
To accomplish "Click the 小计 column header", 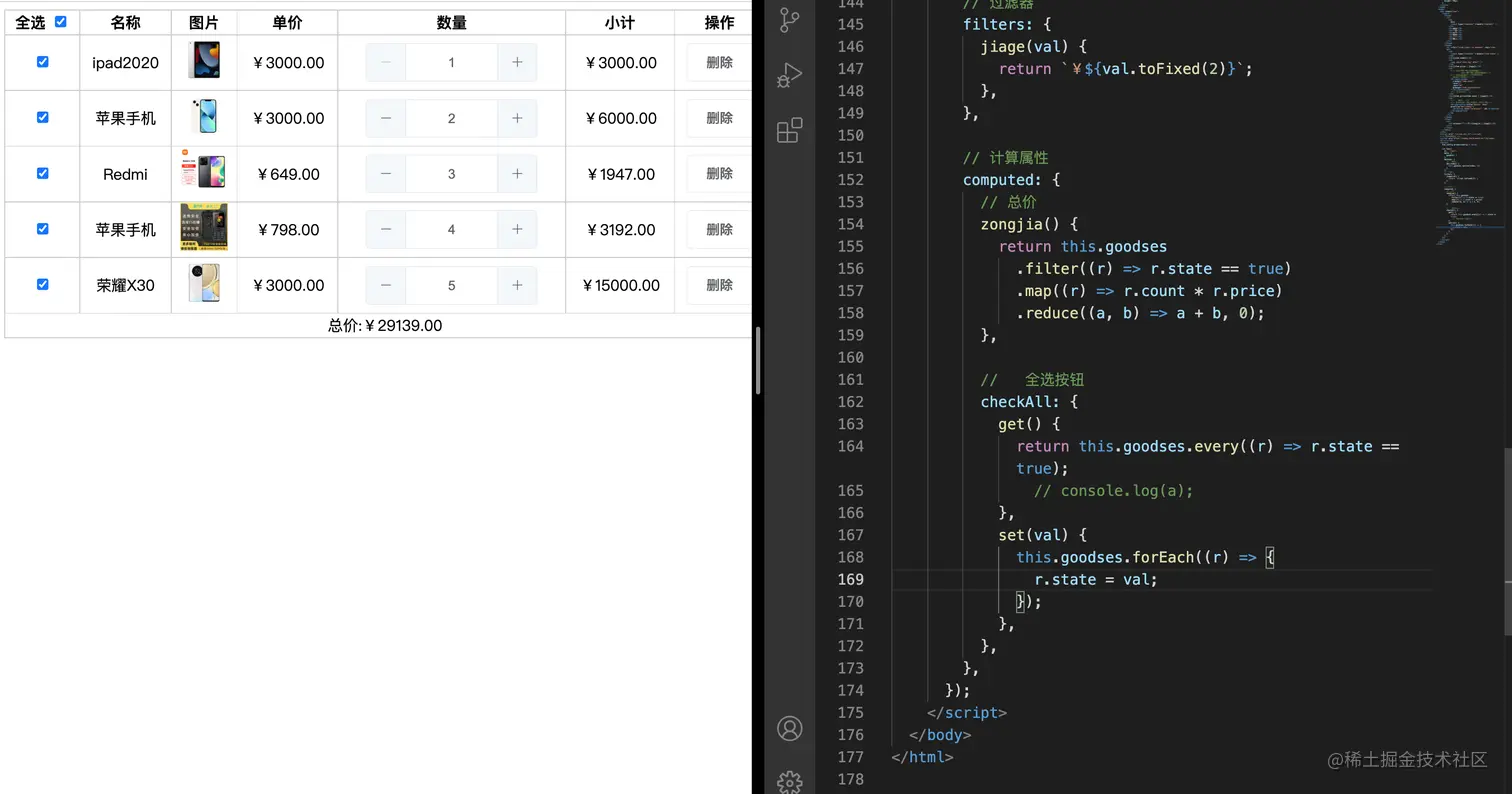I will pos(620,22).
